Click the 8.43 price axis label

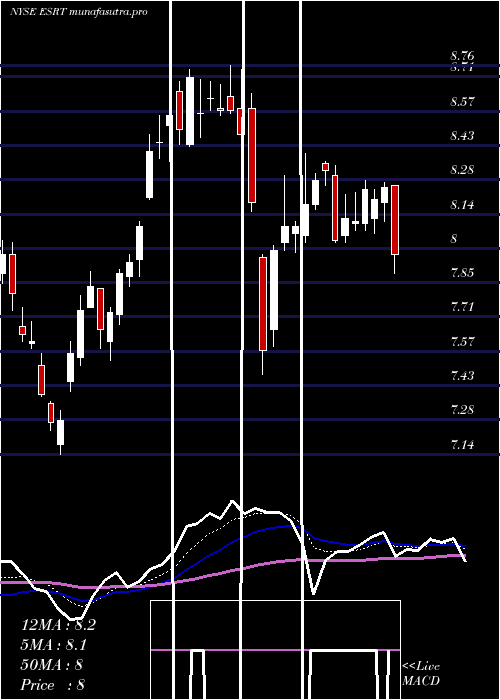coord(462,136)
